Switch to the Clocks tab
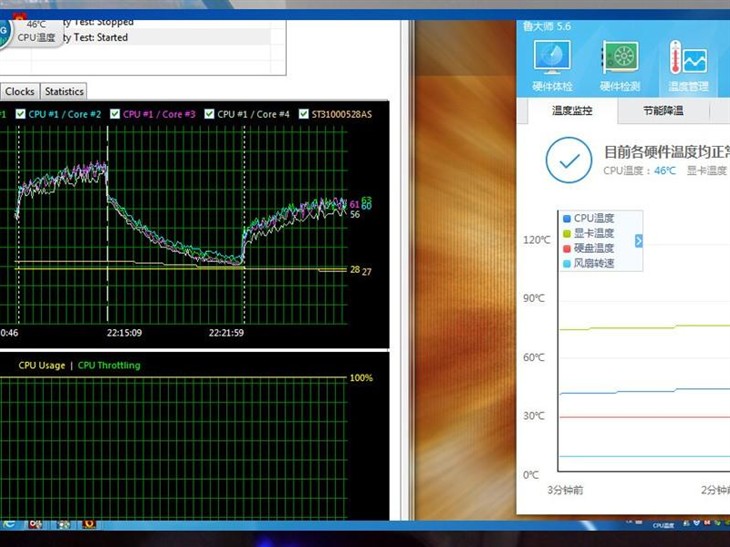The height and width of the screenshot is (547, 730). click(20, 91)
